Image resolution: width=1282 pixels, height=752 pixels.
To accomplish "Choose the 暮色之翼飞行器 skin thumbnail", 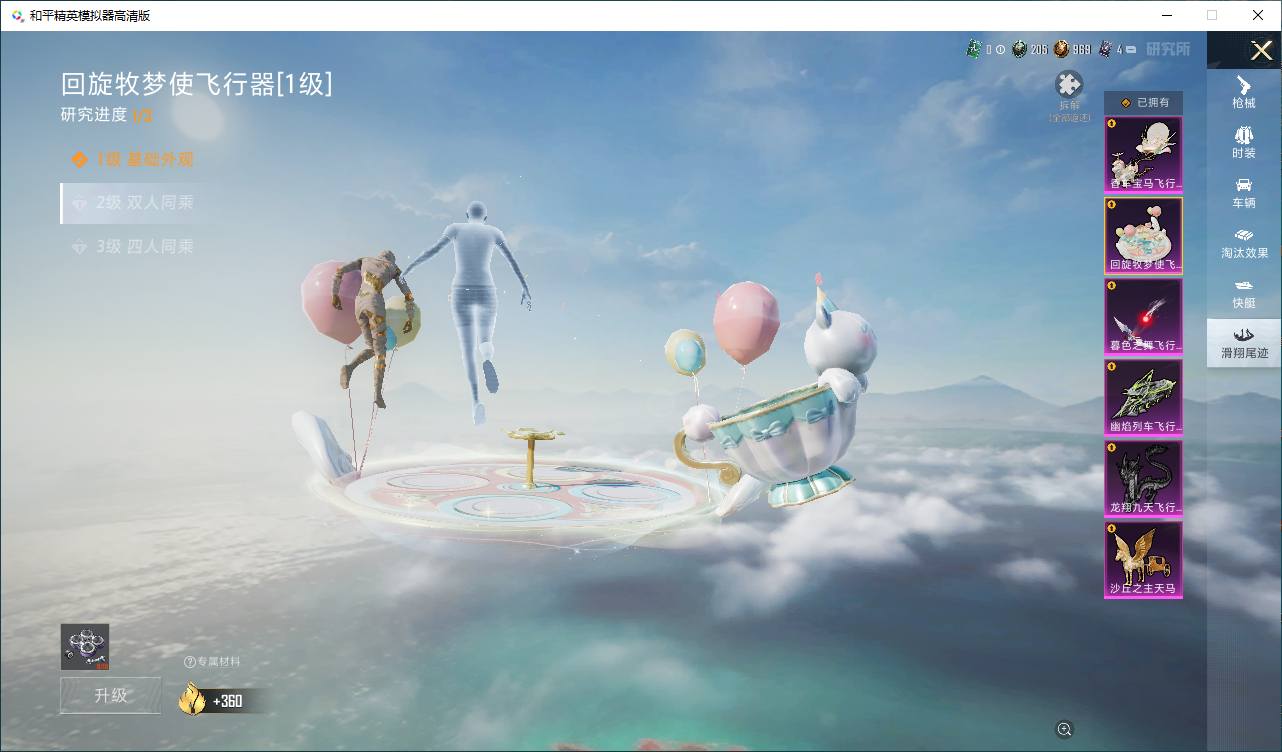I will [x=1143, y=316].
